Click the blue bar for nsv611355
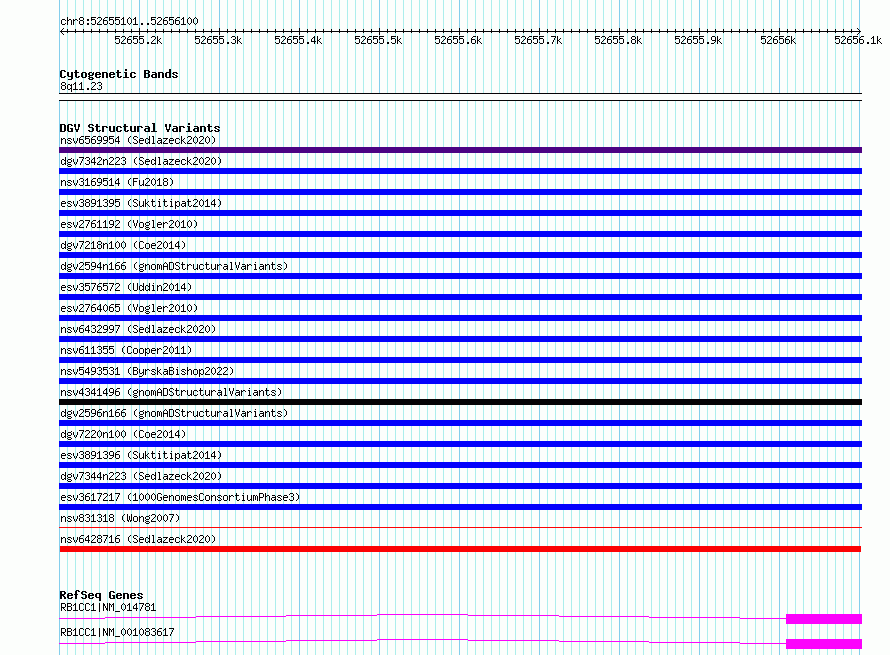 pyautogui.click(x=460, y=360)
